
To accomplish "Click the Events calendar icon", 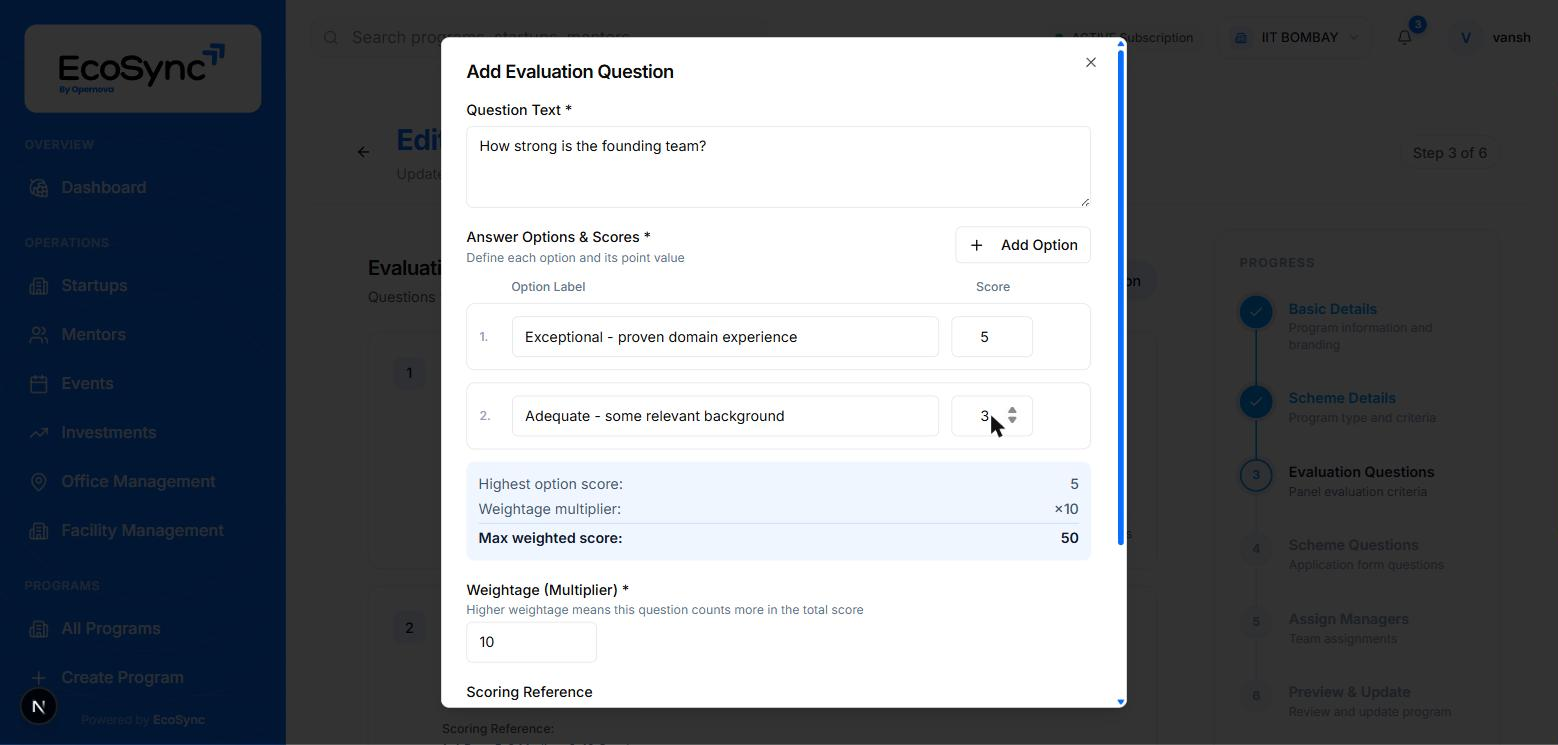I will [x=39, y=384].
